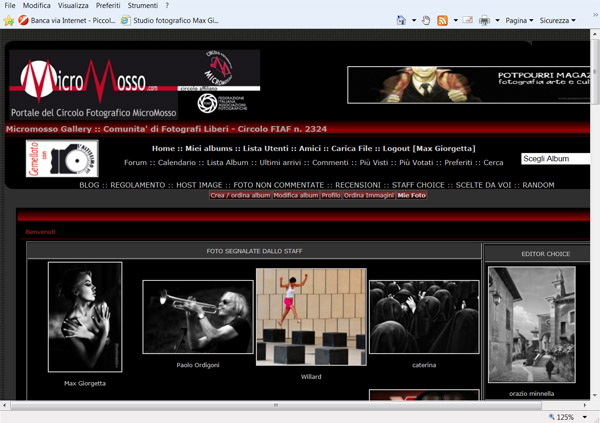Click the hand-shaped toolbar icon

[426, 20]
